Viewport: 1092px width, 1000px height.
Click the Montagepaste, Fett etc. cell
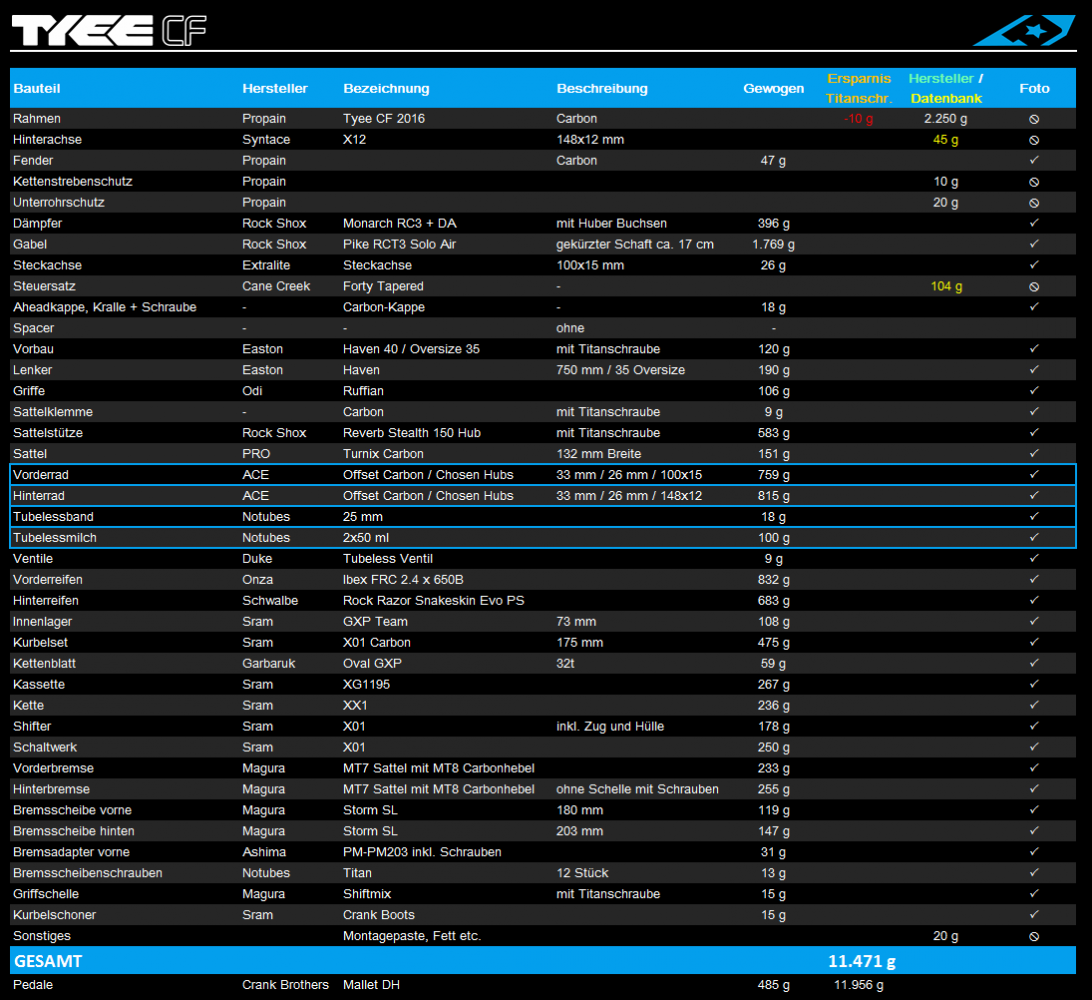(x=412, y=936)
